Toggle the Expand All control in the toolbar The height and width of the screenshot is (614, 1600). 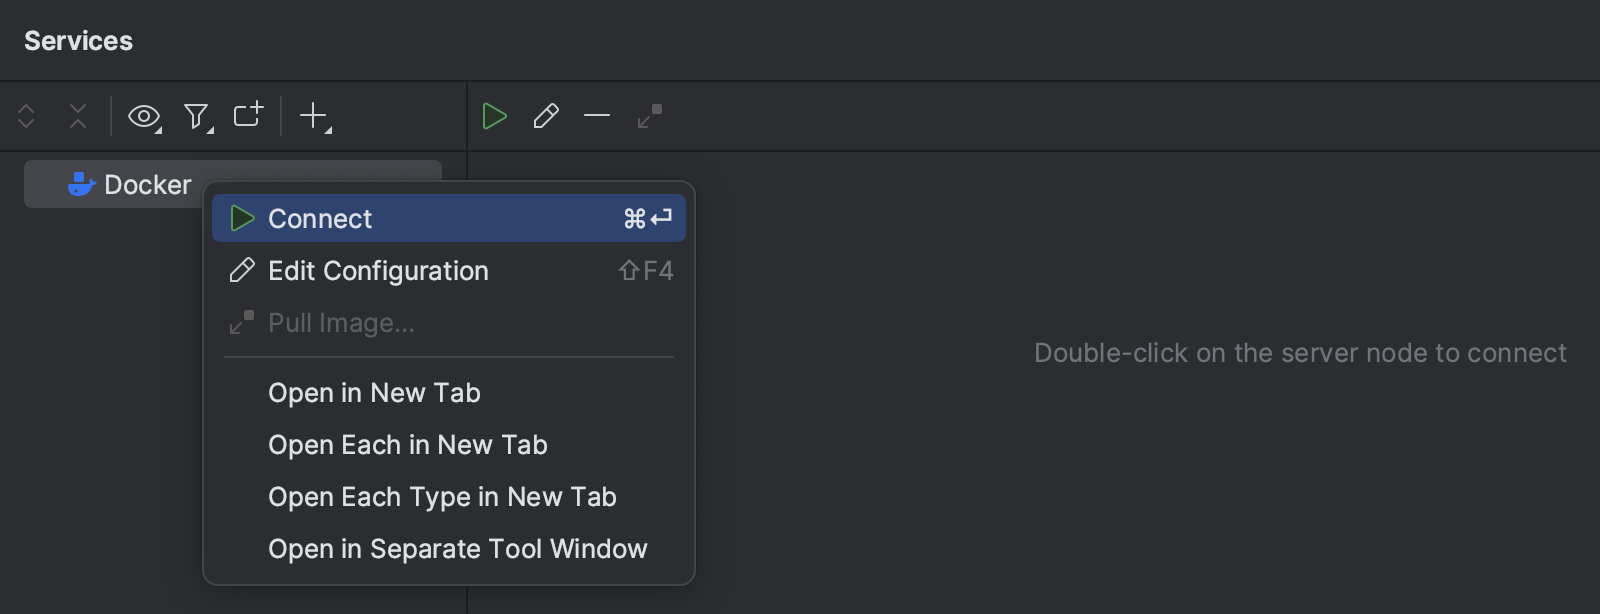(x=25, y=116)
